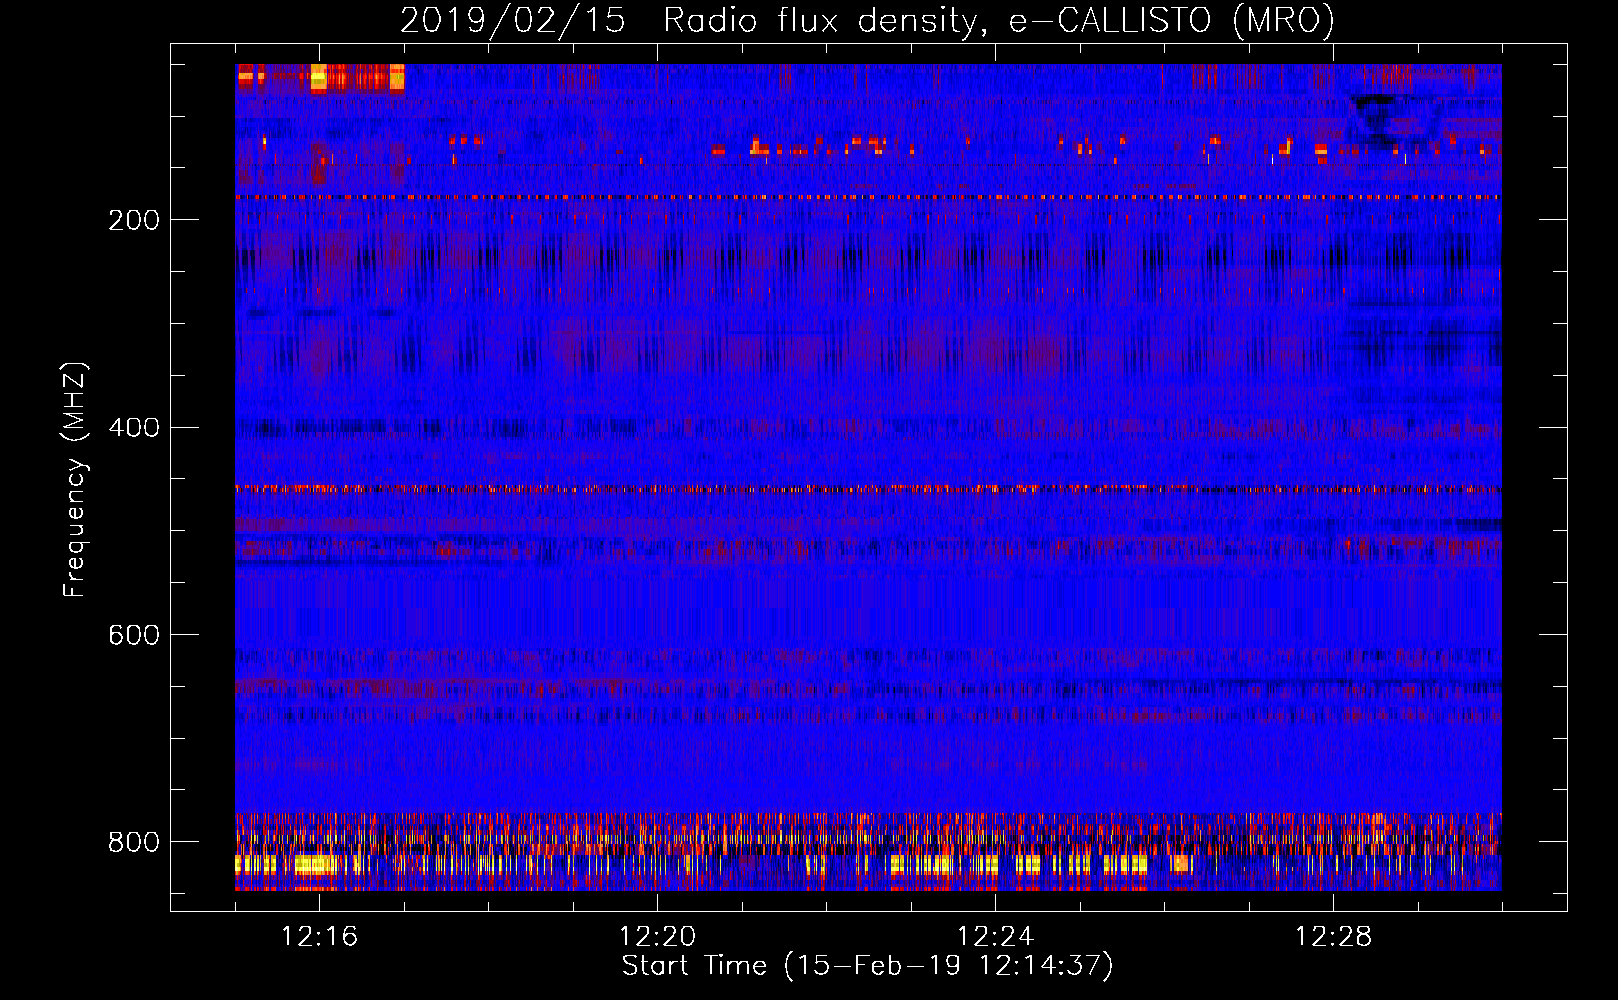
Task: Click the 12:20 time tick label
Action: coord(658,936)
